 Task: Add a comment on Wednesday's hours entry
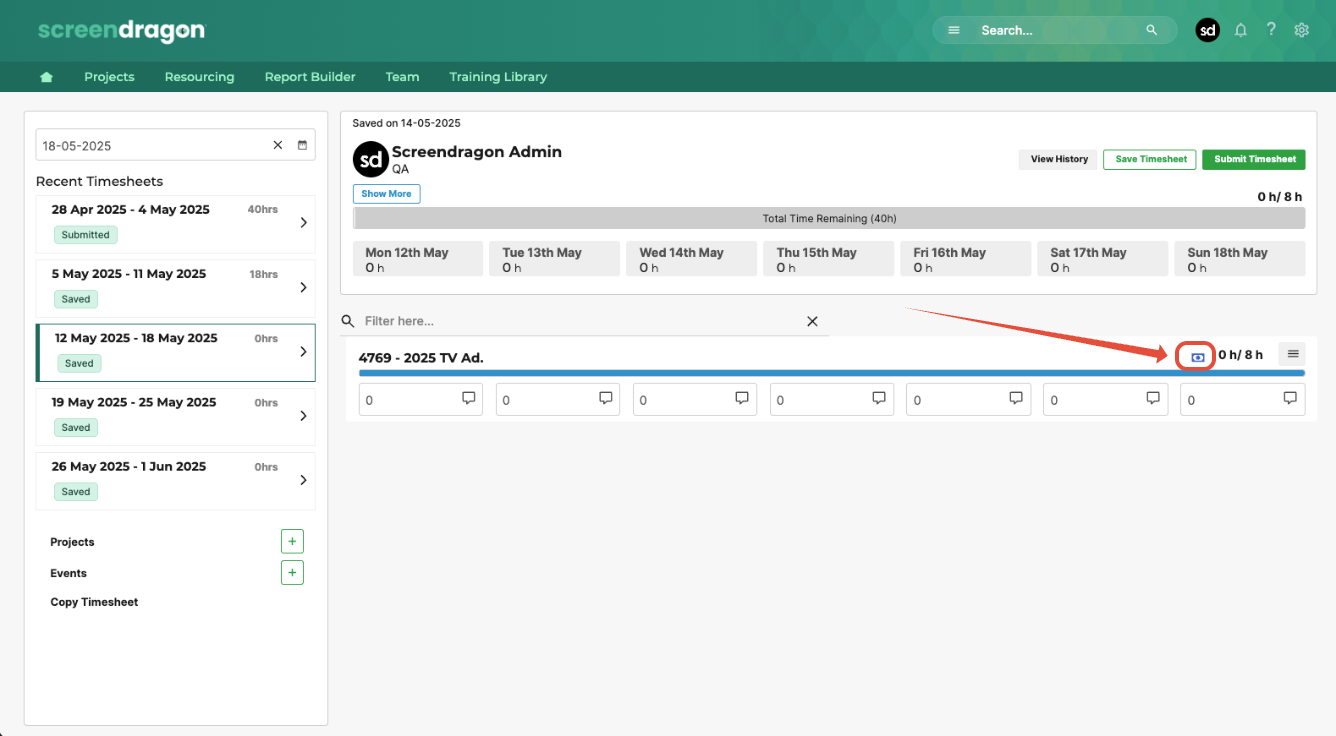[742, 398]
